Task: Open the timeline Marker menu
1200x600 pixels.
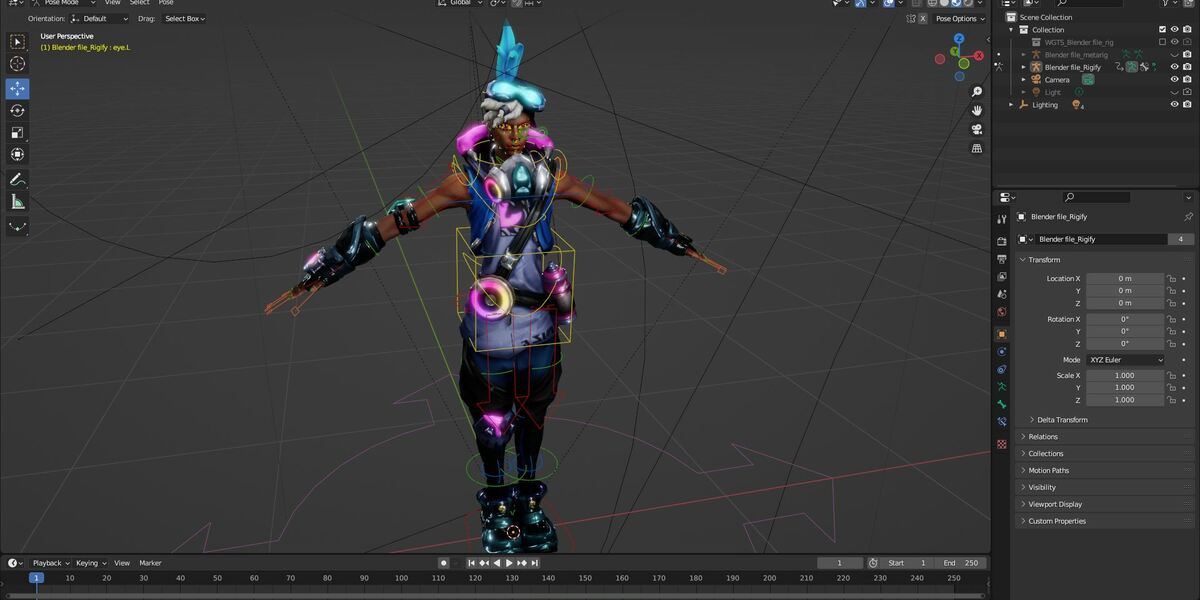Action: coord(150,563)
